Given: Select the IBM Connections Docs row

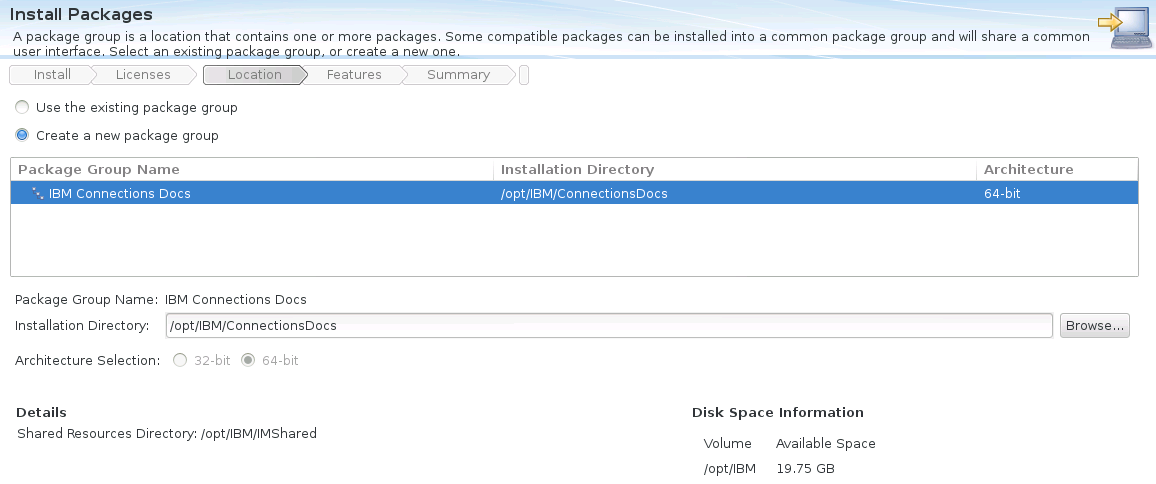Looking at the screenshot, I should click(574, 193).
